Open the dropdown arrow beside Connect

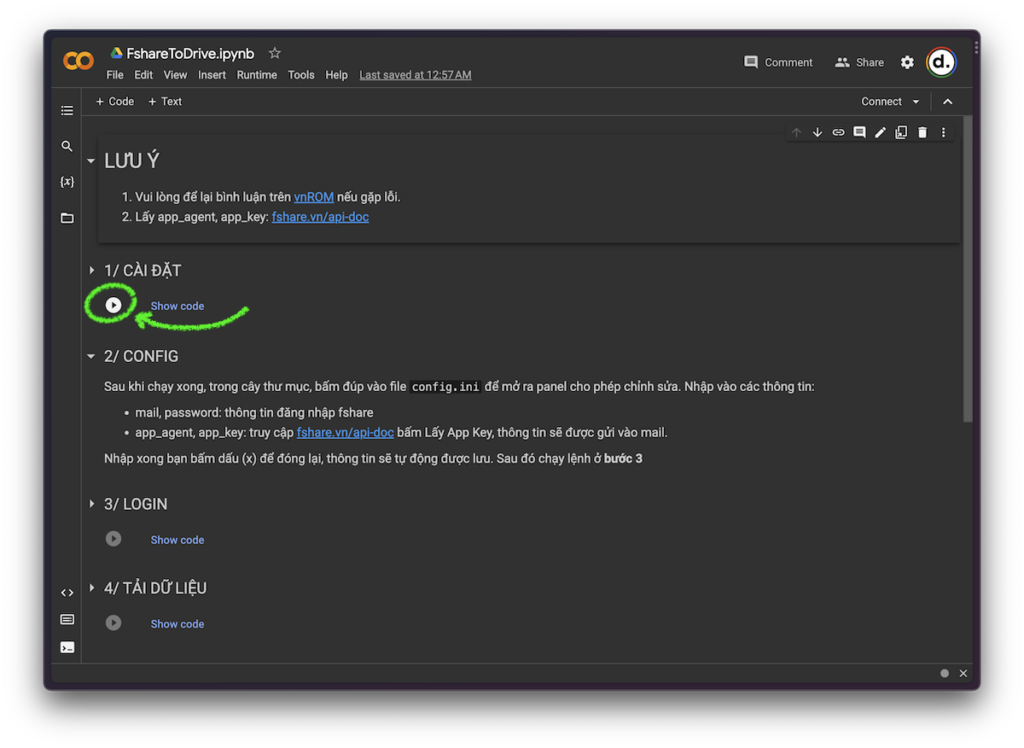[916, 102]
